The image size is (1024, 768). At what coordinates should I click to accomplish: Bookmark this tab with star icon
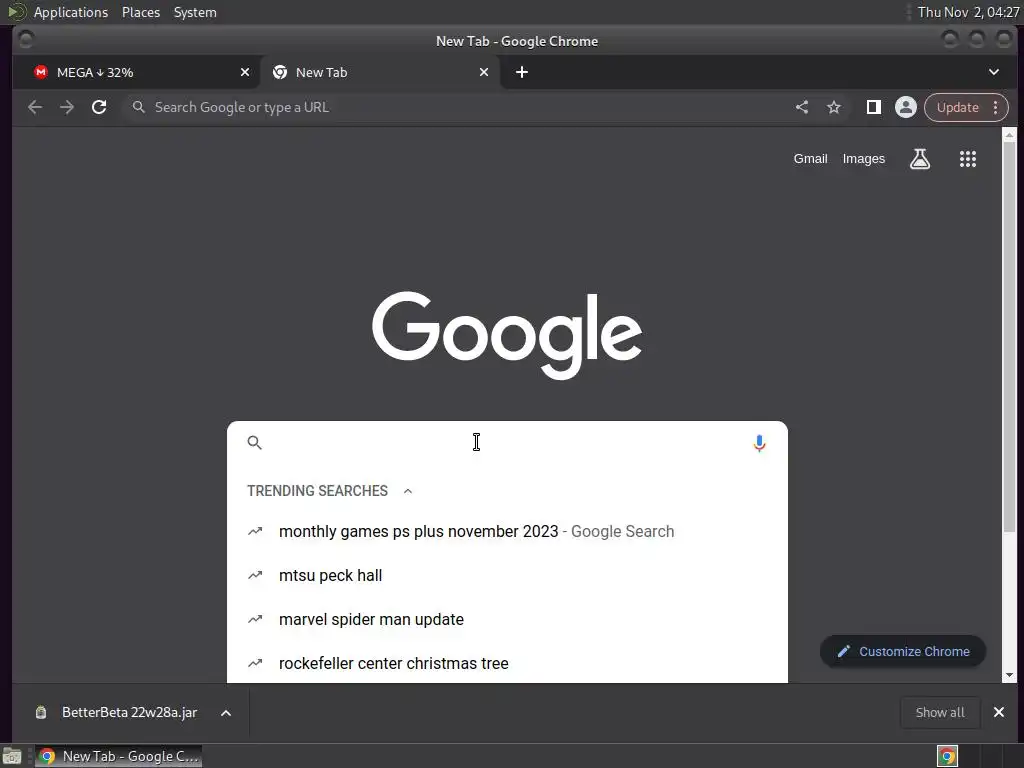click(x=834, y=107)
